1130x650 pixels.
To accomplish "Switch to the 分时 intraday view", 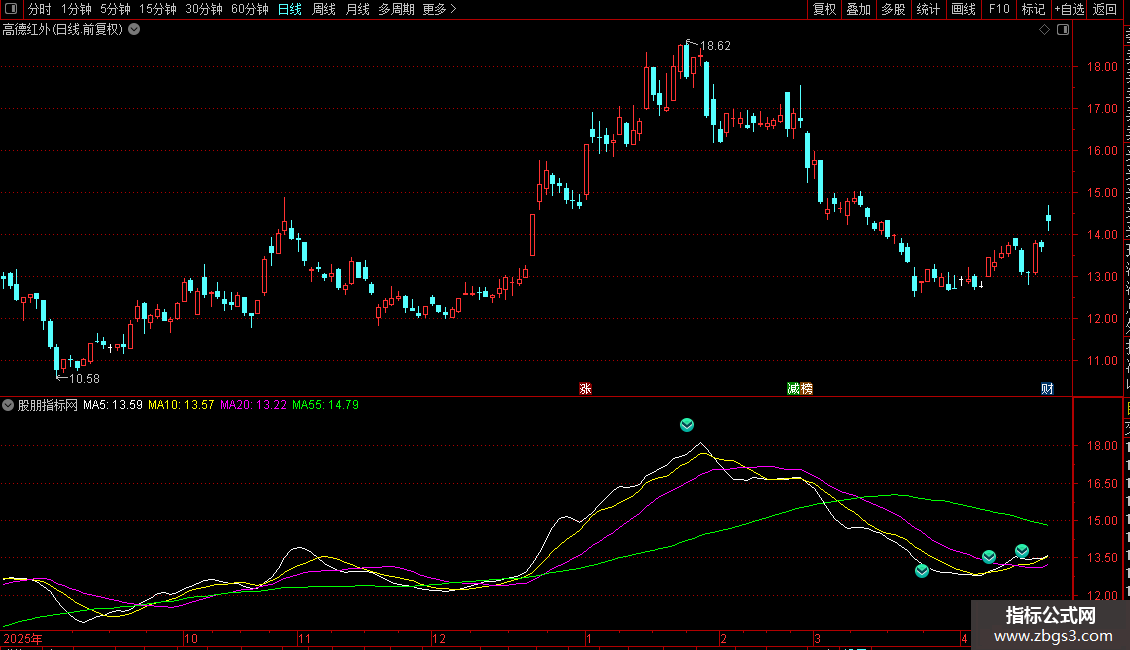I will [x=40, y=9].
